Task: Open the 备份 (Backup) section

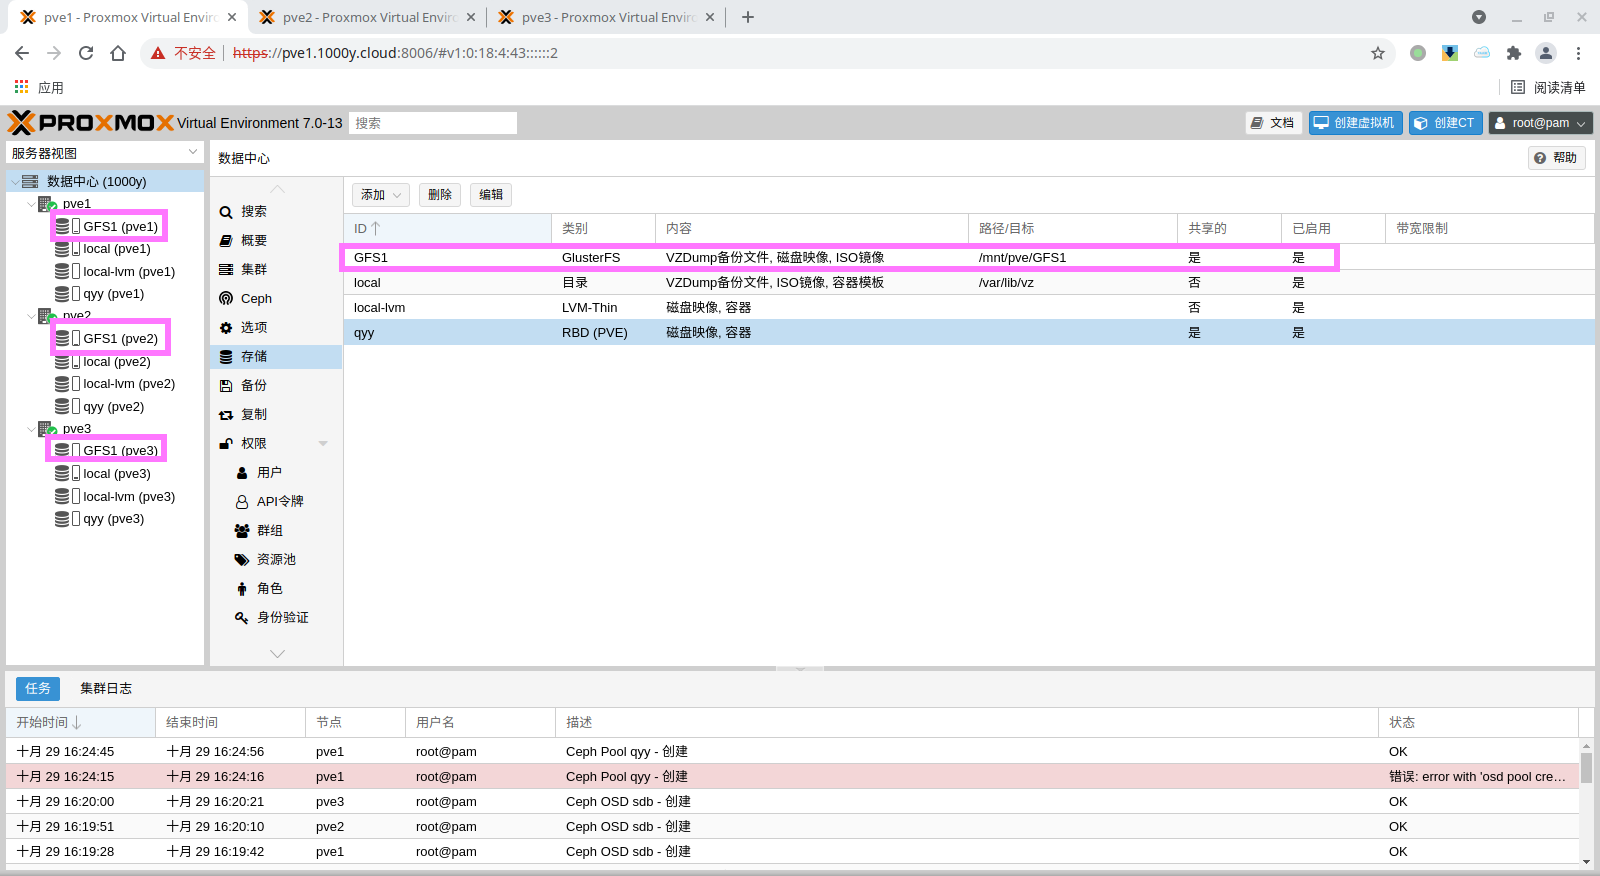Action: (253, 385)
